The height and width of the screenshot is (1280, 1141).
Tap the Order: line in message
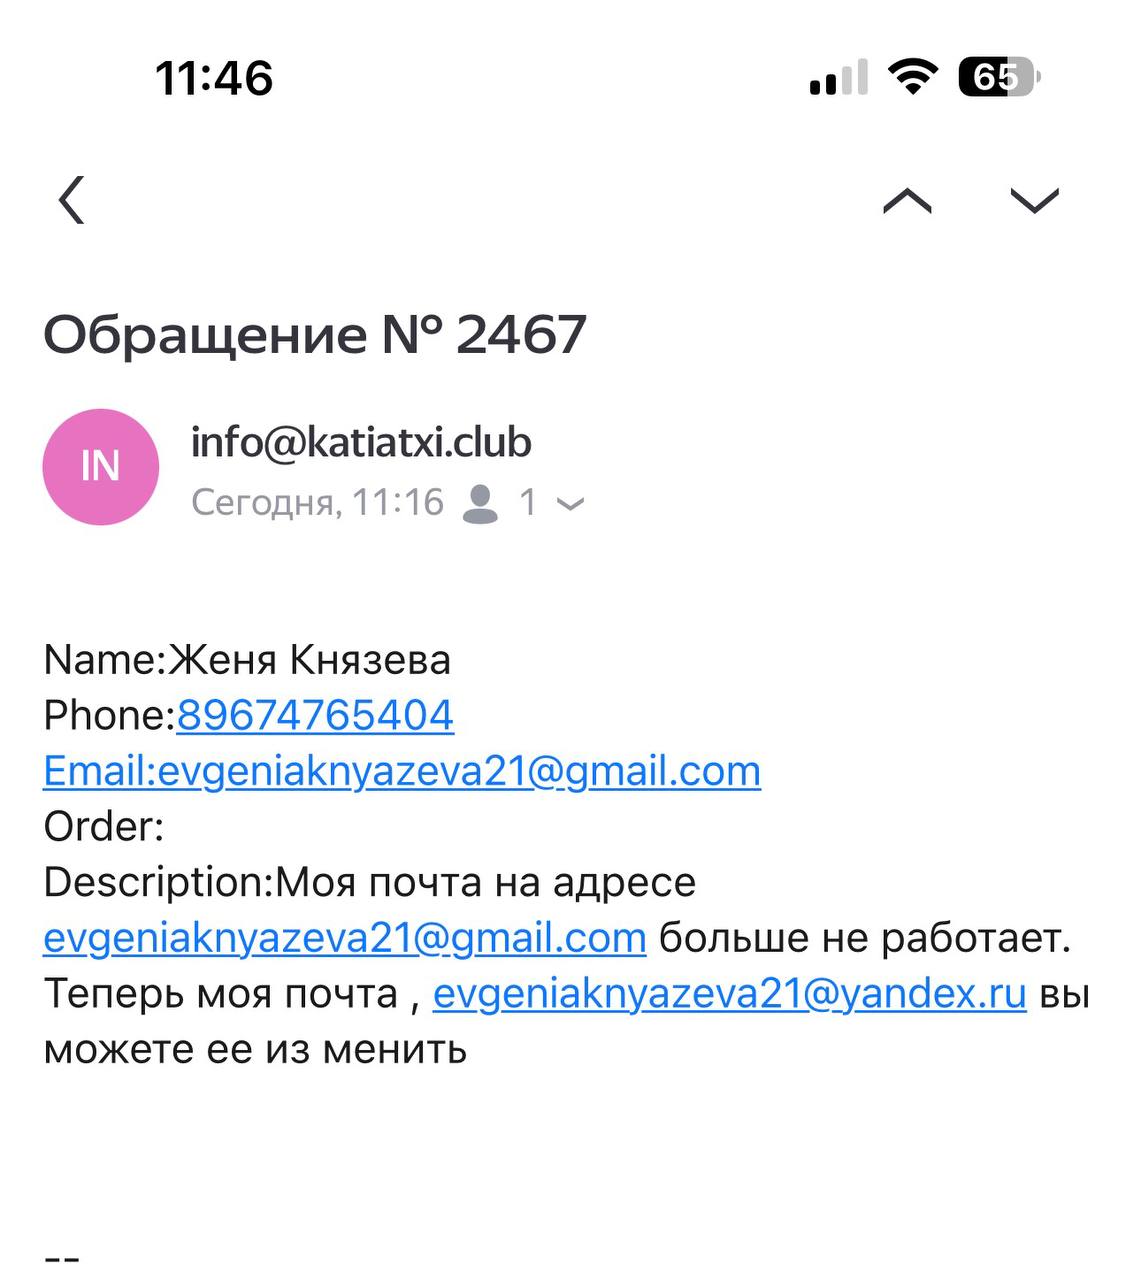tap(104, 827)
